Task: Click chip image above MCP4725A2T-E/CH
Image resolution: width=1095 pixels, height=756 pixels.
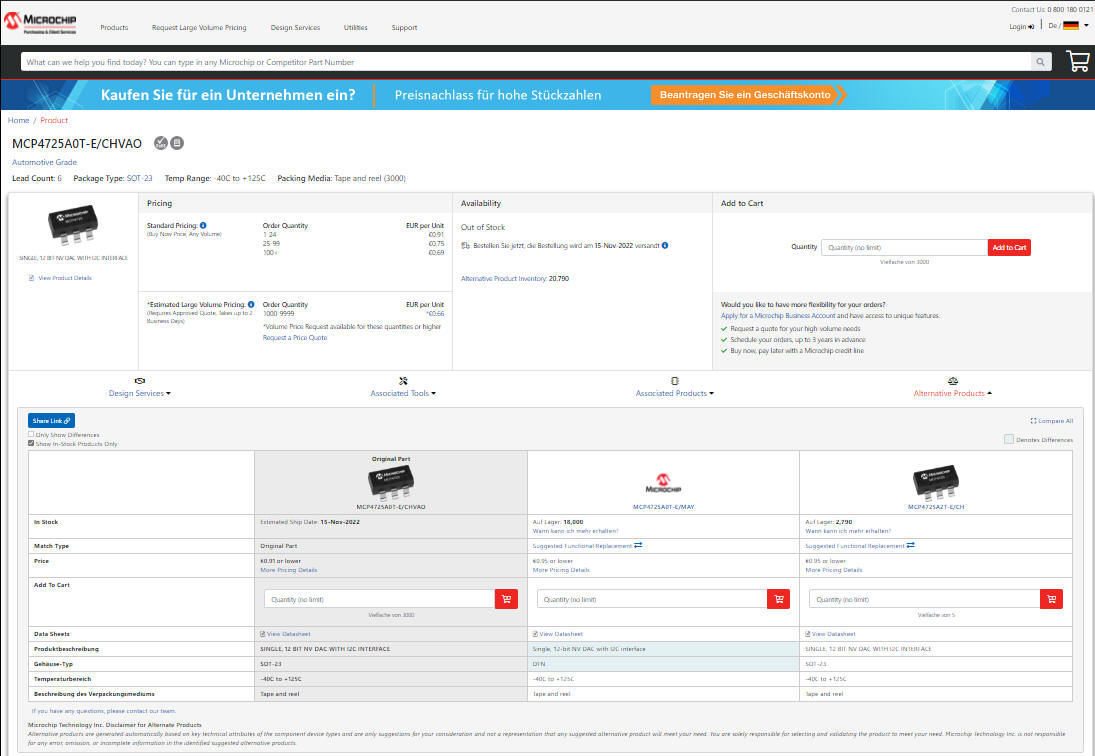Action: pos(936,483)
